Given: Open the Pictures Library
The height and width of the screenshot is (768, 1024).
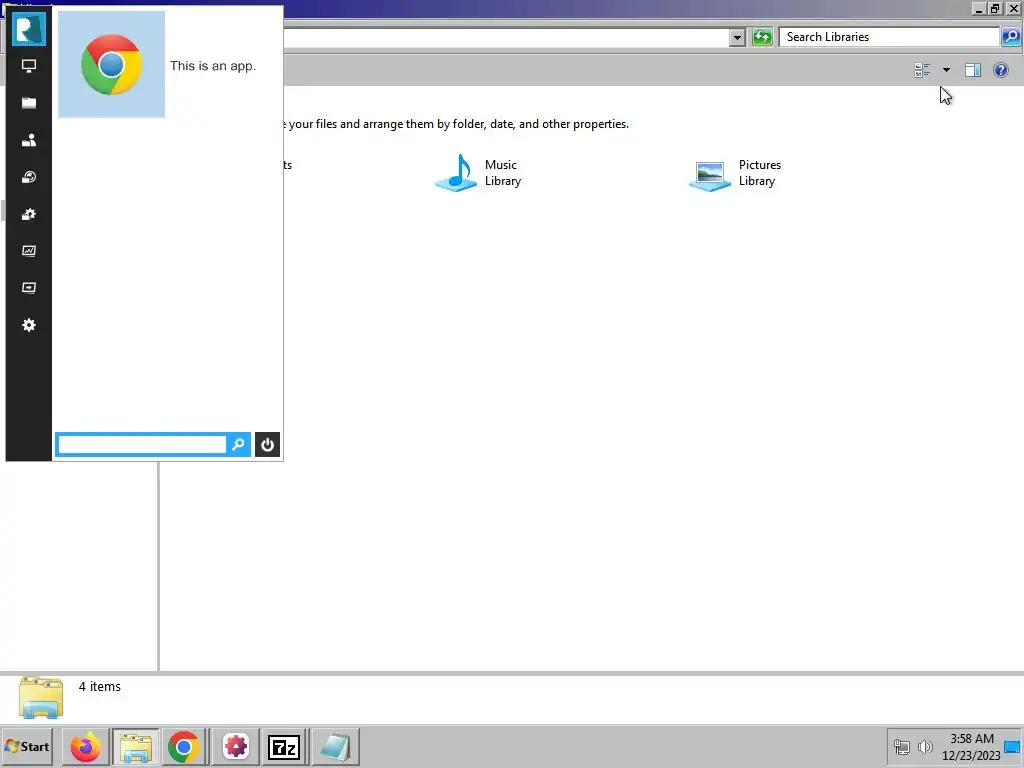Looking at the screenshot, I should [735, 173].
